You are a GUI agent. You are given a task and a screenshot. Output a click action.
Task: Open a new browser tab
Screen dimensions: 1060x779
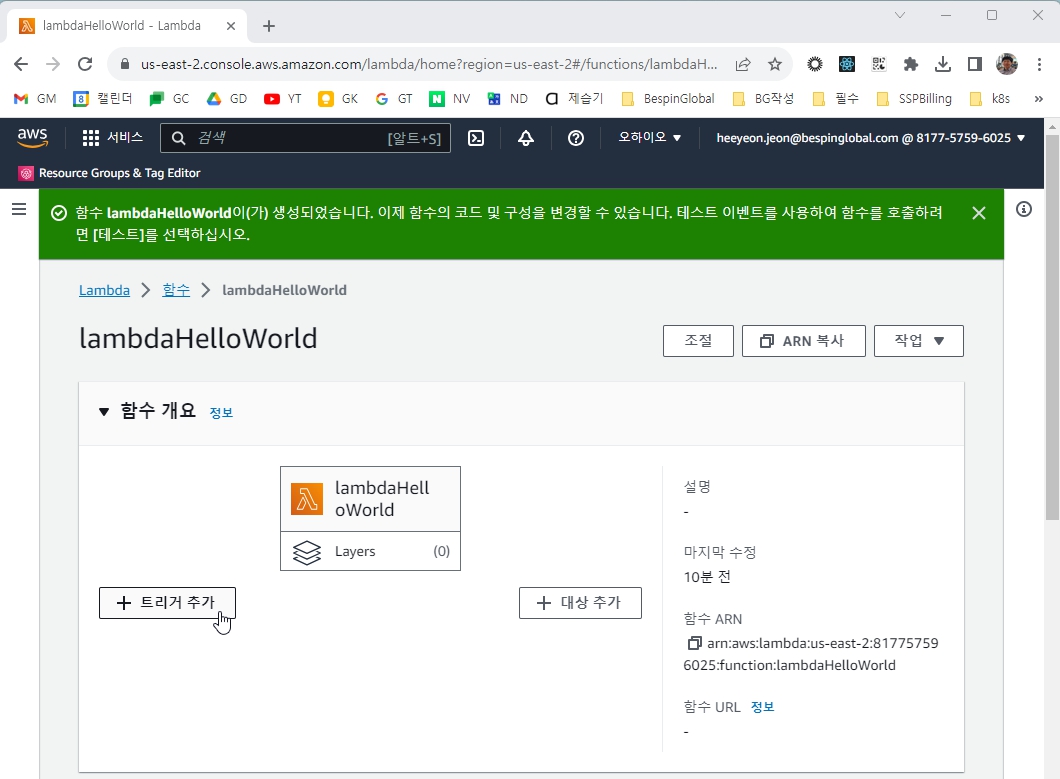click(x=269, y=26)
